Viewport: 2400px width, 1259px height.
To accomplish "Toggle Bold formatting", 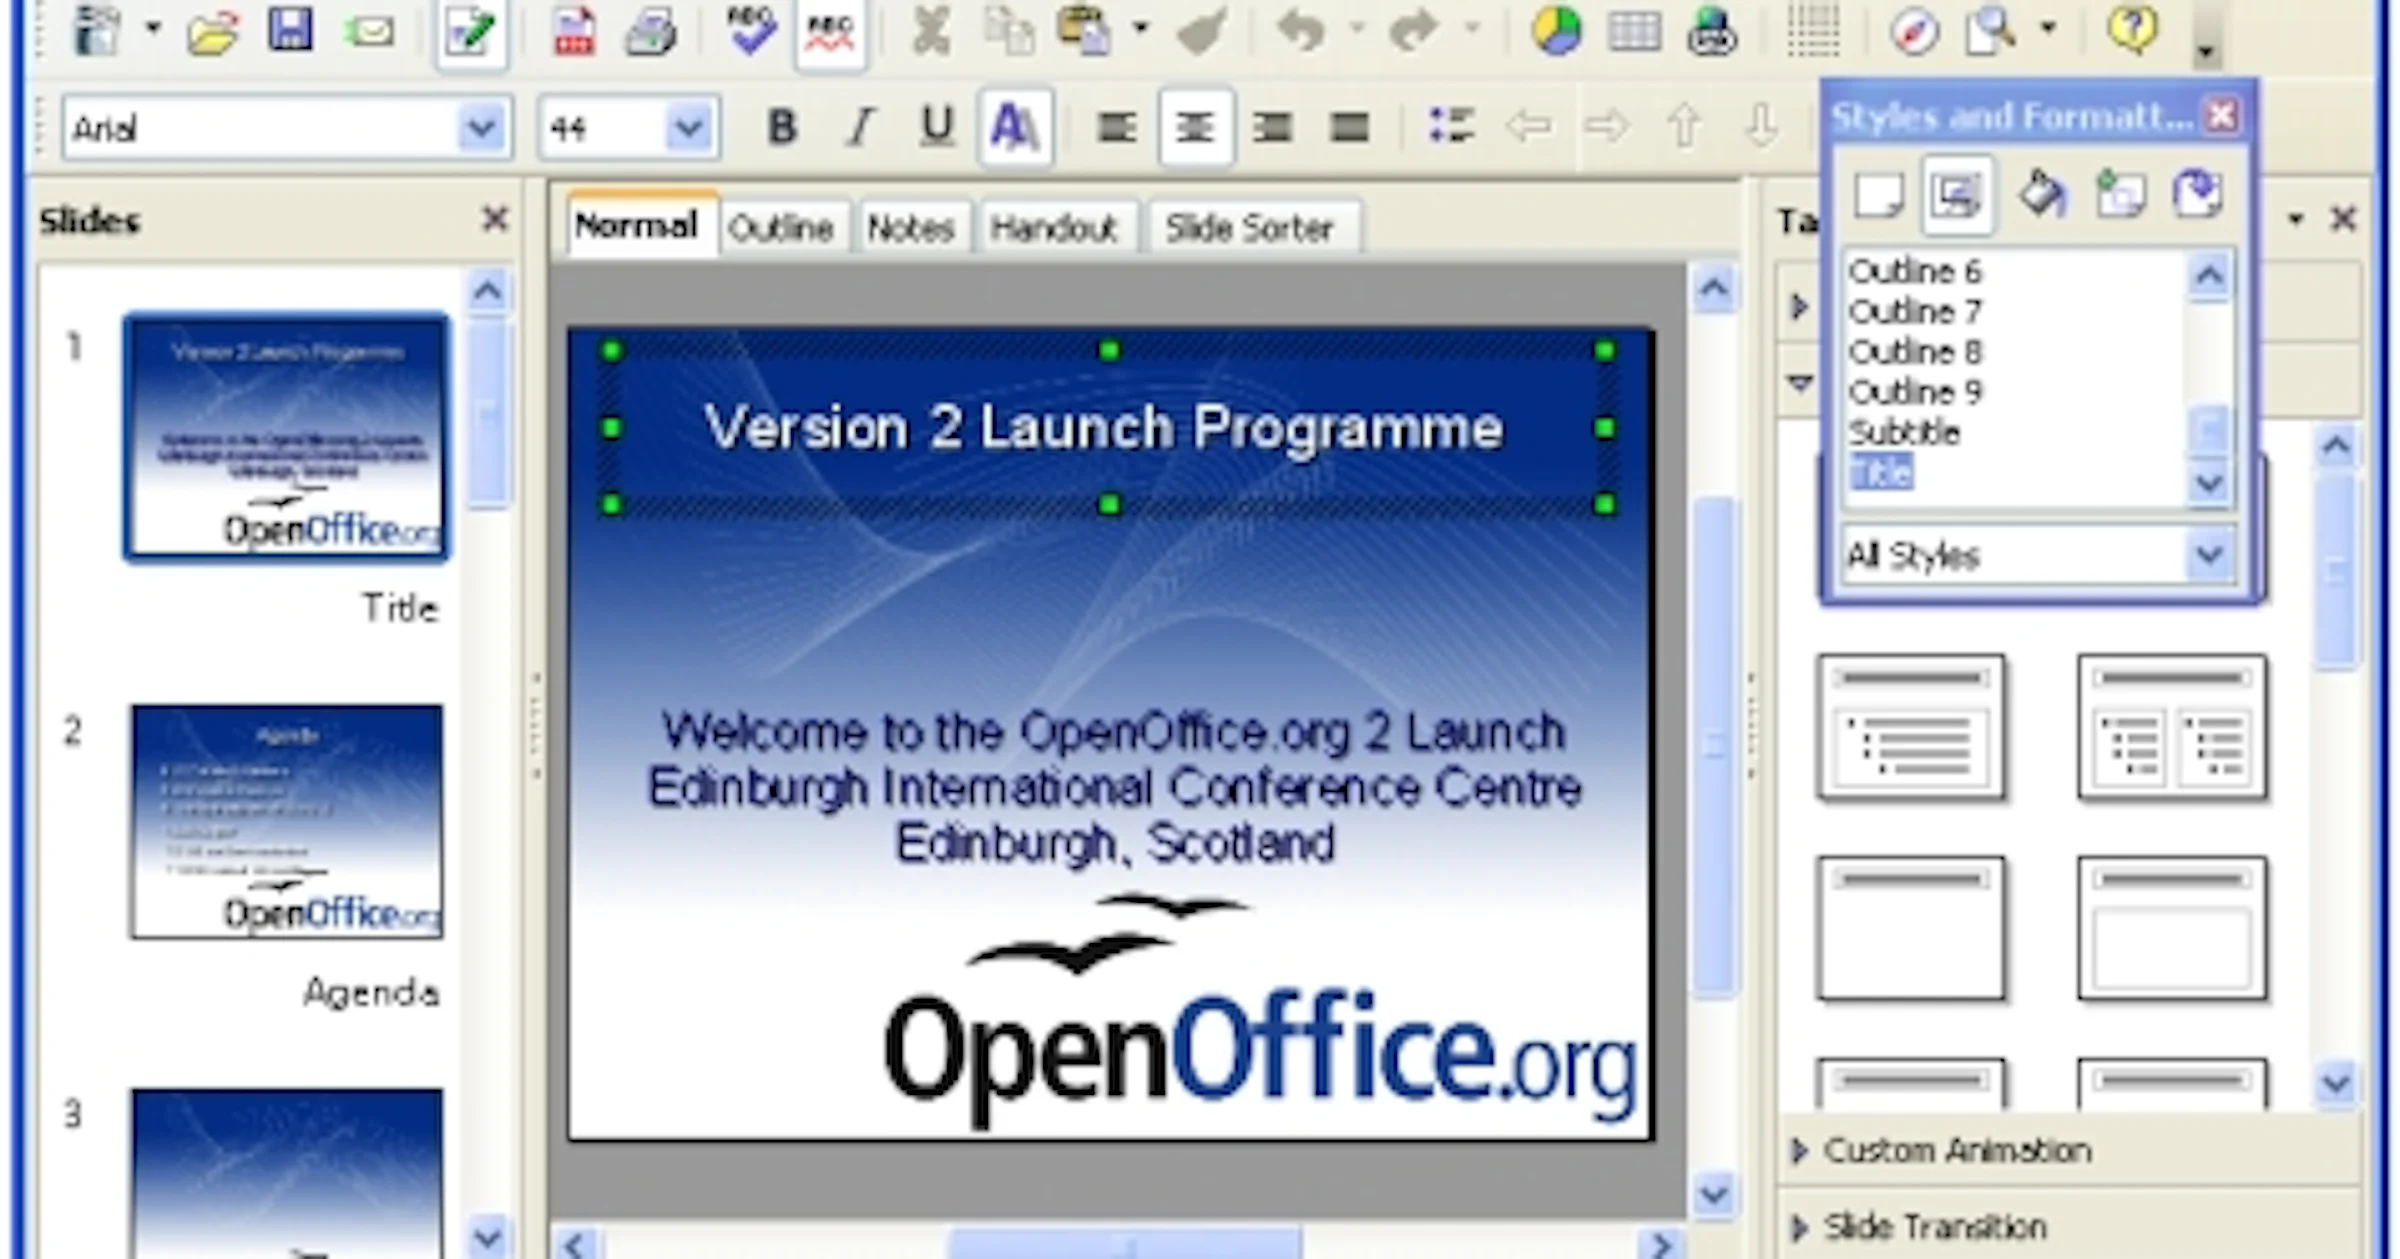I will point(782,128).
